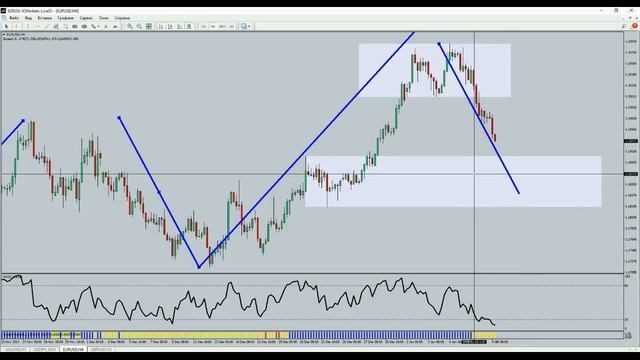The height and width of the screenshot is (360, 640).
Task: Click the templates toolbar icon
Action: point(244,27)
